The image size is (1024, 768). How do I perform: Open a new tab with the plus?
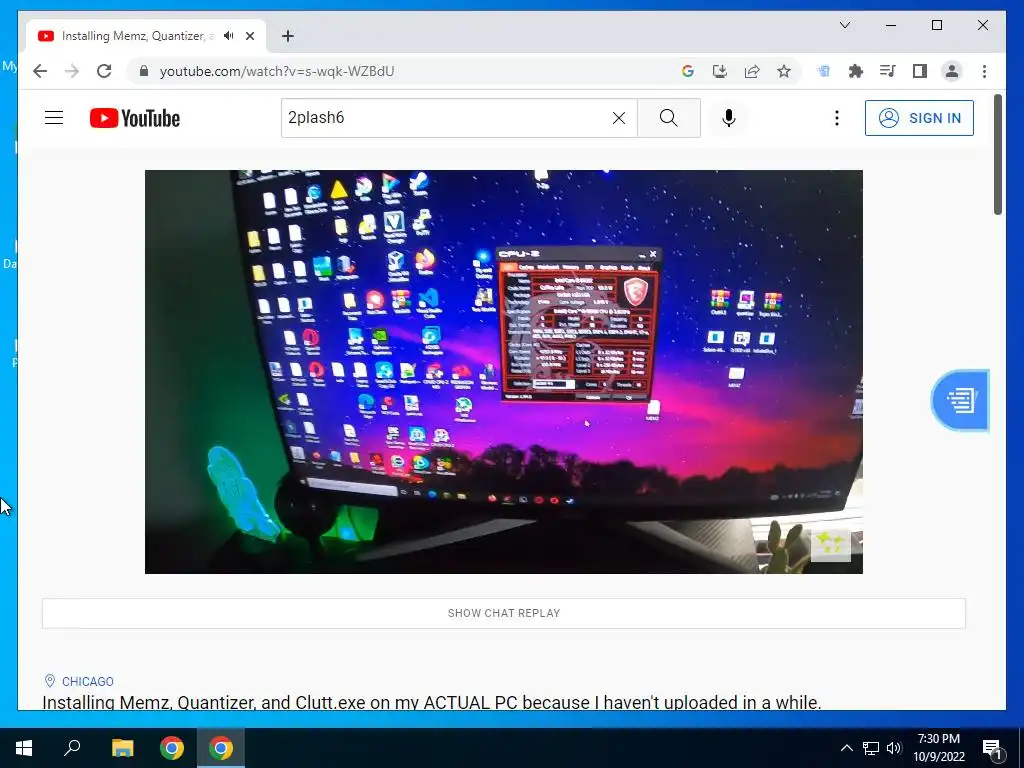(x=287, y=36)
